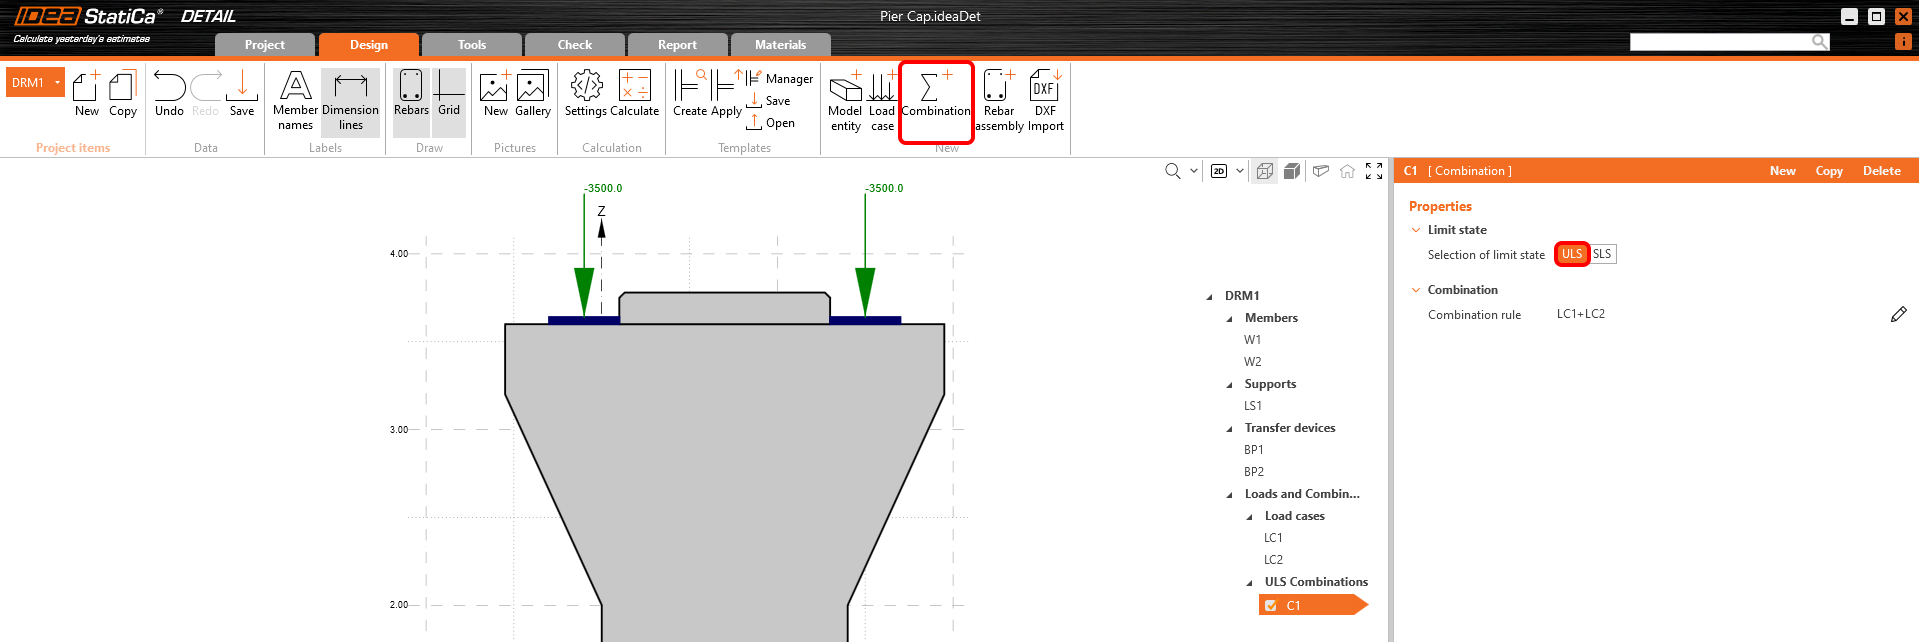
Task: Uncheck the C1 combination checkbox
Action: (x=1271, y=606)
